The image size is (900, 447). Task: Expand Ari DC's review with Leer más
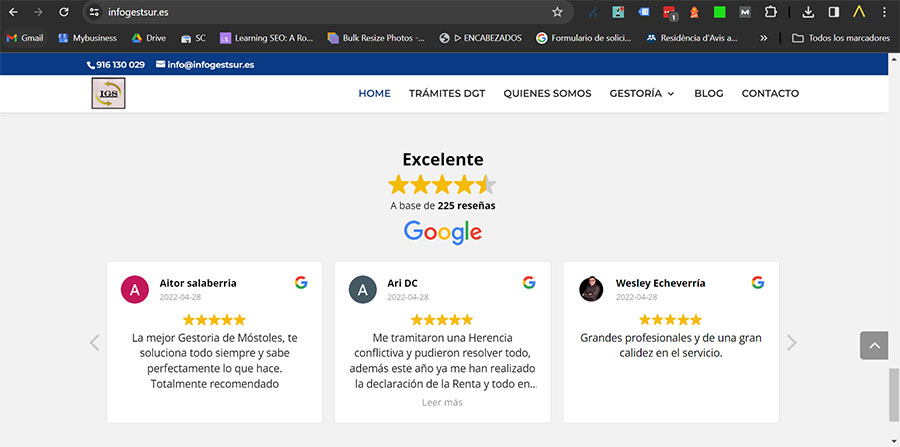tap(442, 402)
